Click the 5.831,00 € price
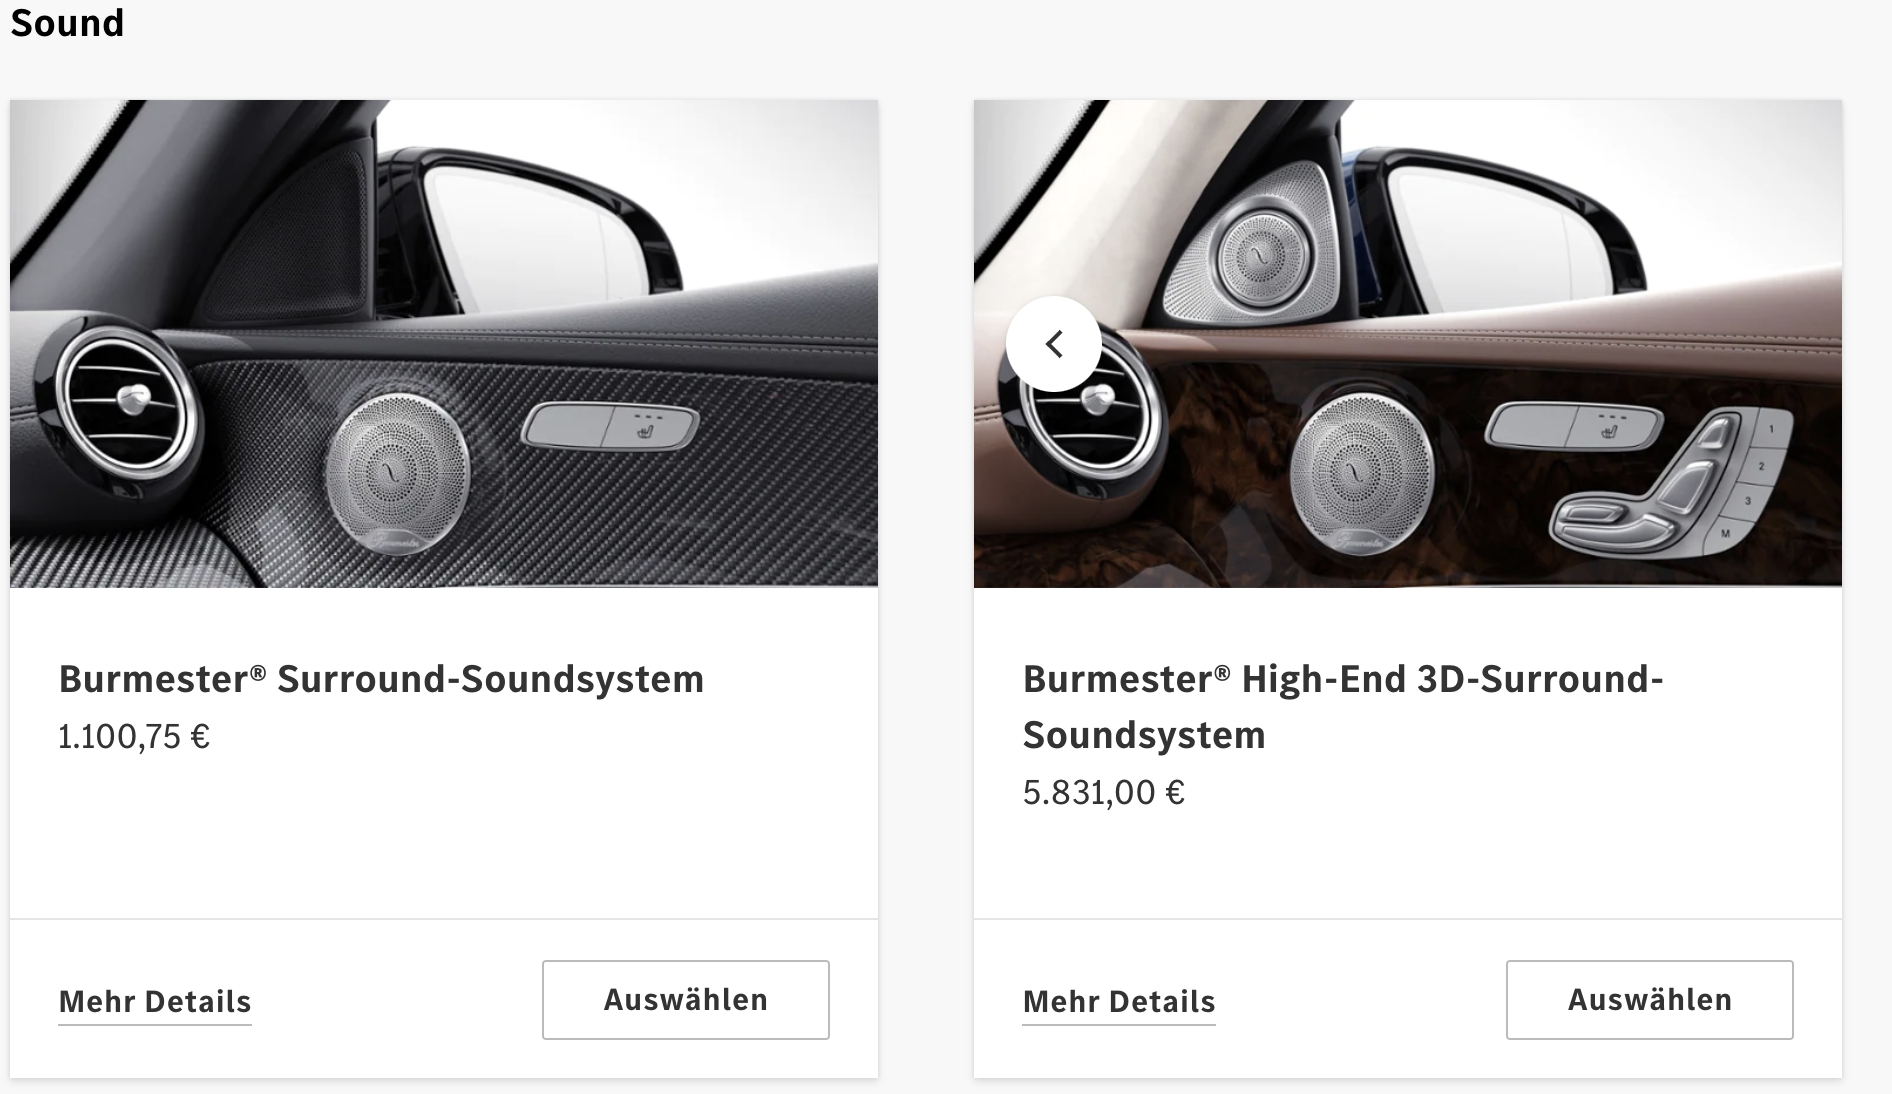 pyautogui.click(x=1104, y=793)
